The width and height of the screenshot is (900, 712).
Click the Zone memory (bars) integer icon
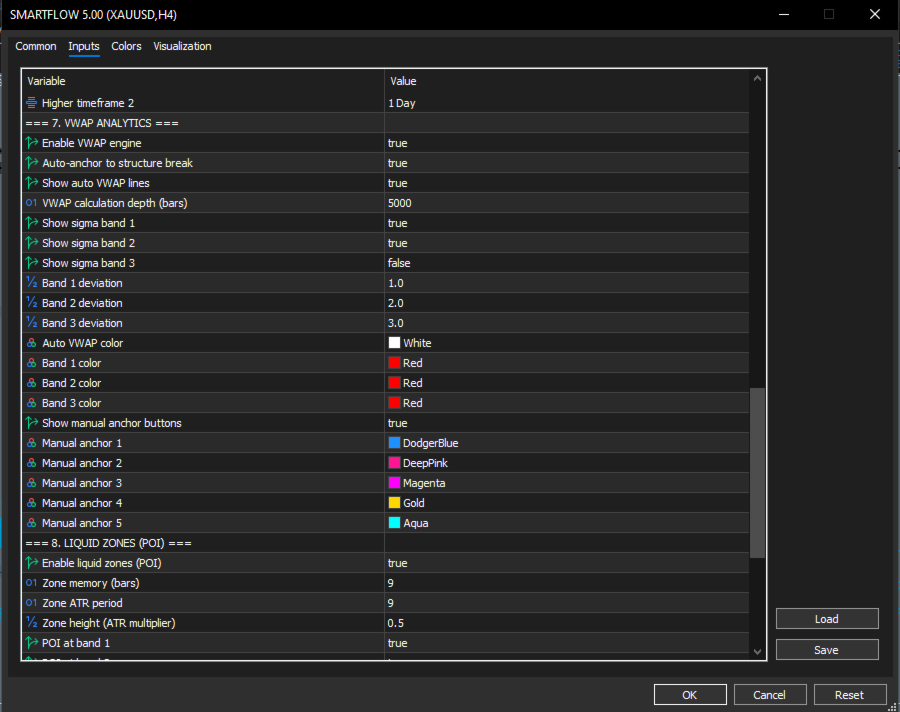(x=32, y=583)
